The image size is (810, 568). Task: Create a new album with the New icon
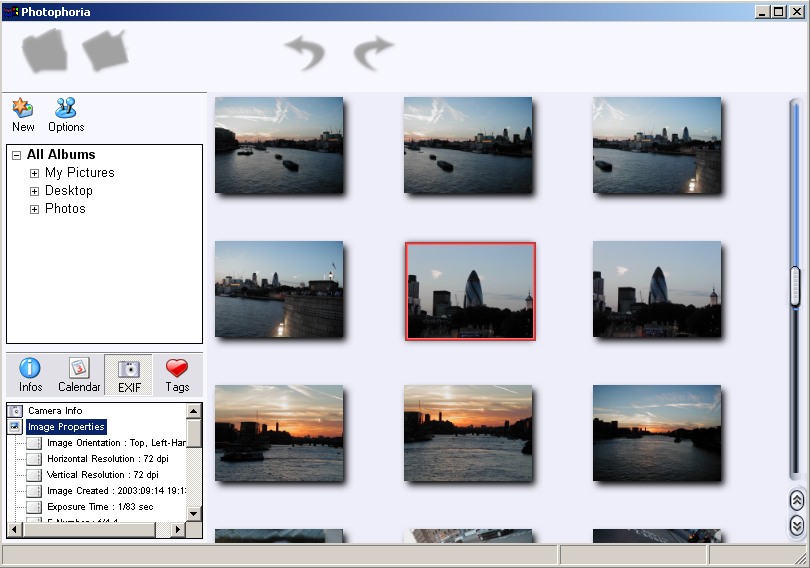[x=23, y=115]
